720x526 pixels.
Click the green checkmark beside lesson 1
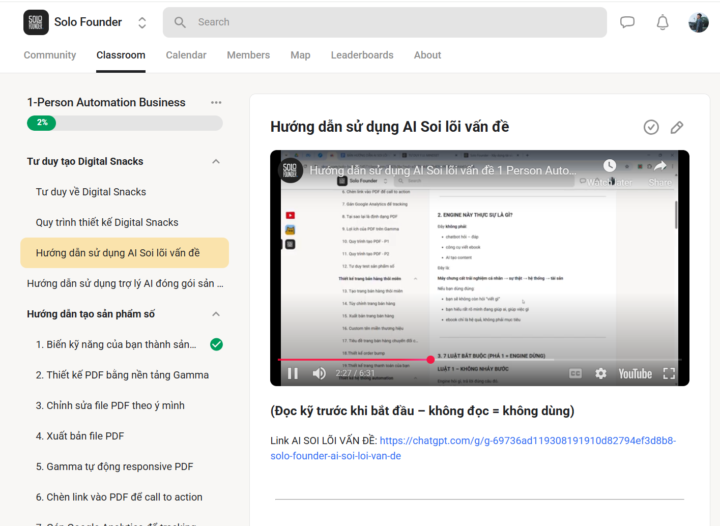[x=216, y=344]
